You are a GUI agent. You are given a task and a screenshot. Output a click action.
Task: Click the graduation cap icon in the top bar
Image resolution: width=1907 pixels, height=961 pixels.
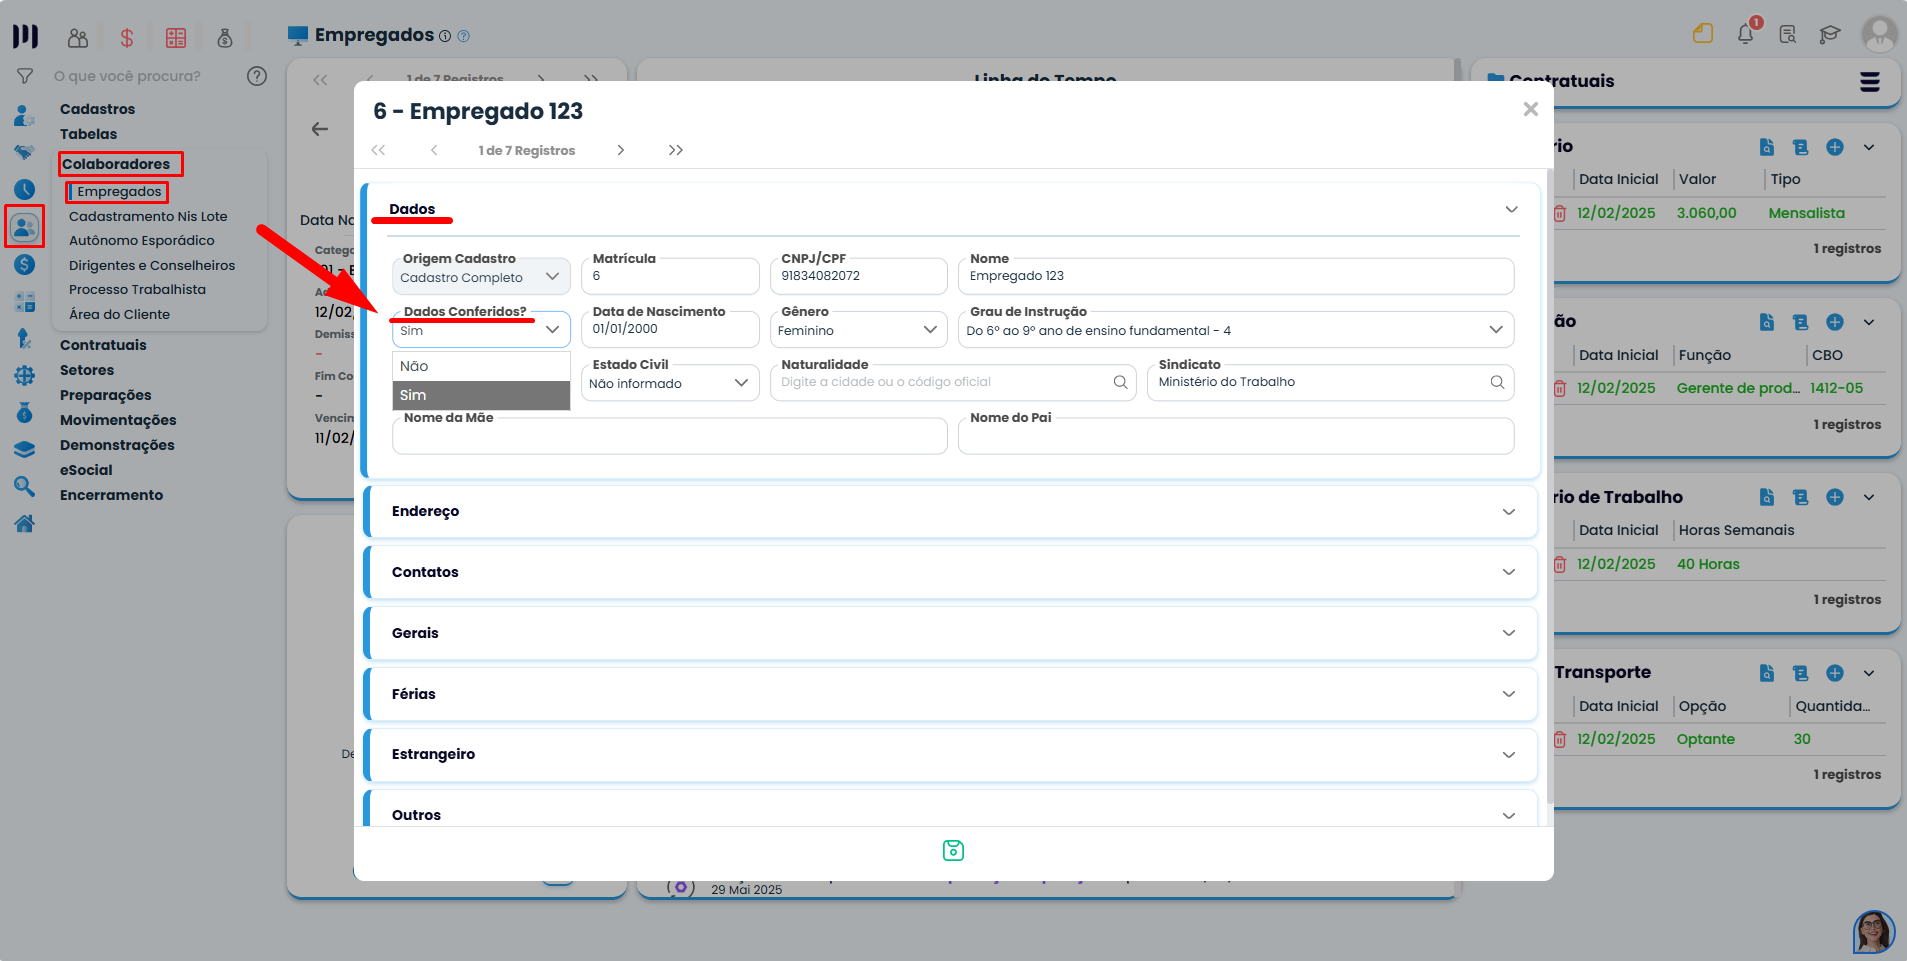pyautogui.click(x=1830, y=35)
